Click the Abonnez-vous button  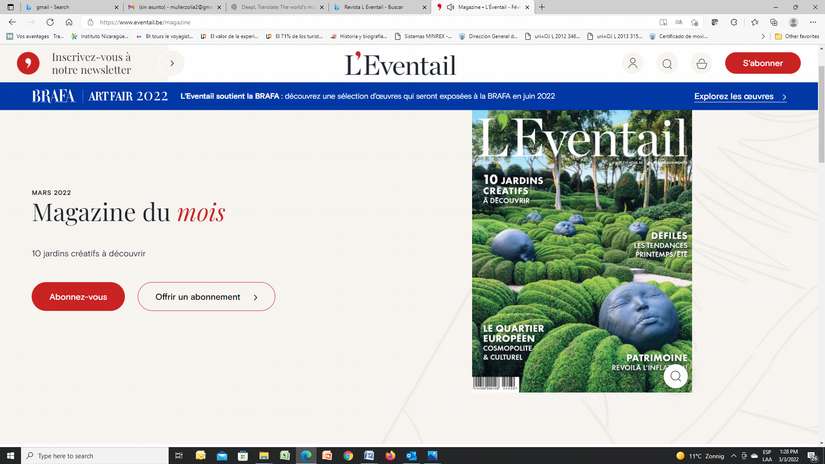coord(78,297)
